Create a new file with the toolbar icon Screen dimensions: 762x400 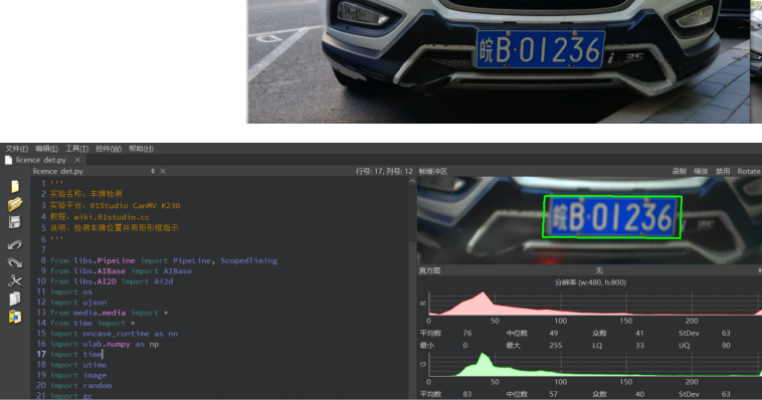point(15,187)
